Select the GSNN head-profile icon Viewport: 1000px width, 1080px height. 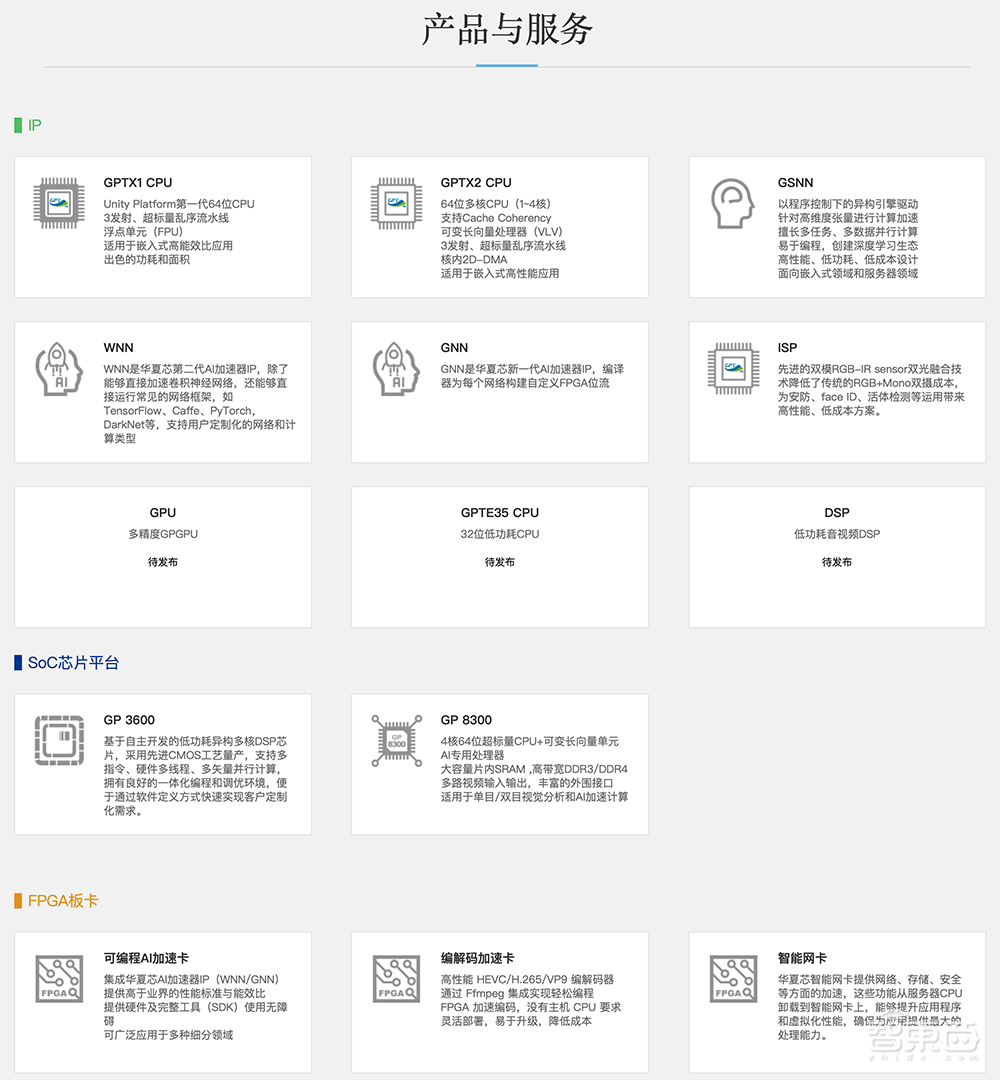733,204
